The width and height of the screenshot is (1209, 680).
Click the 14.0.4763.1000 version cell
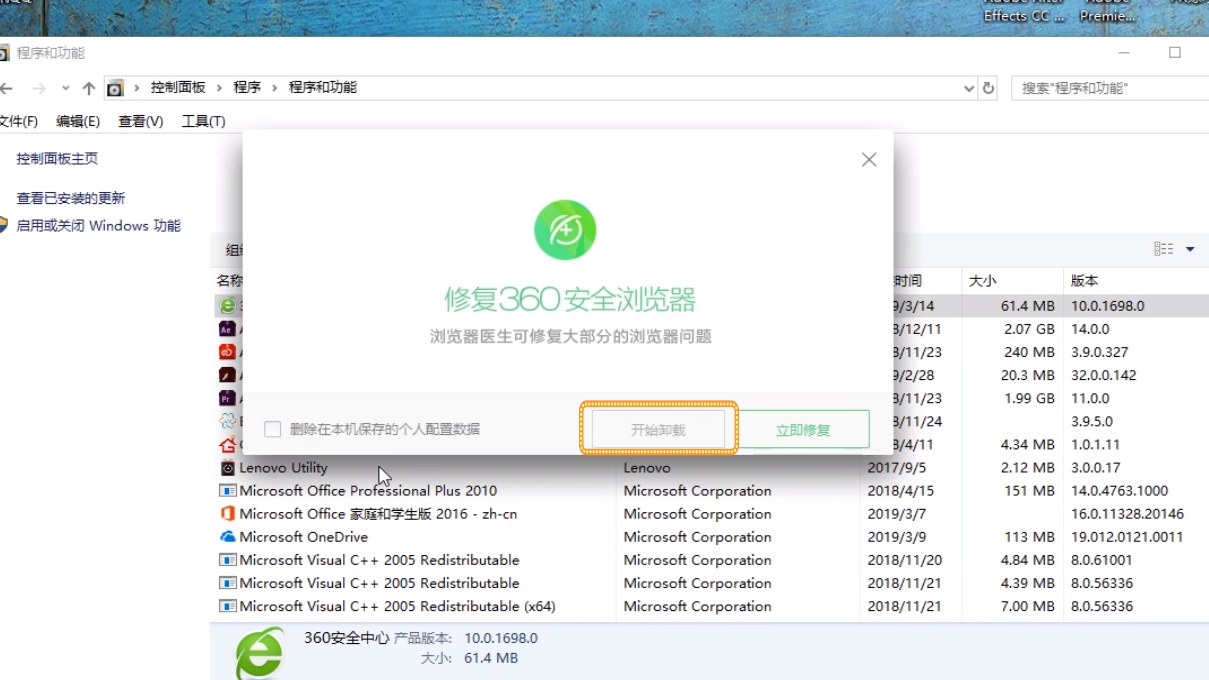[1119, 491]
